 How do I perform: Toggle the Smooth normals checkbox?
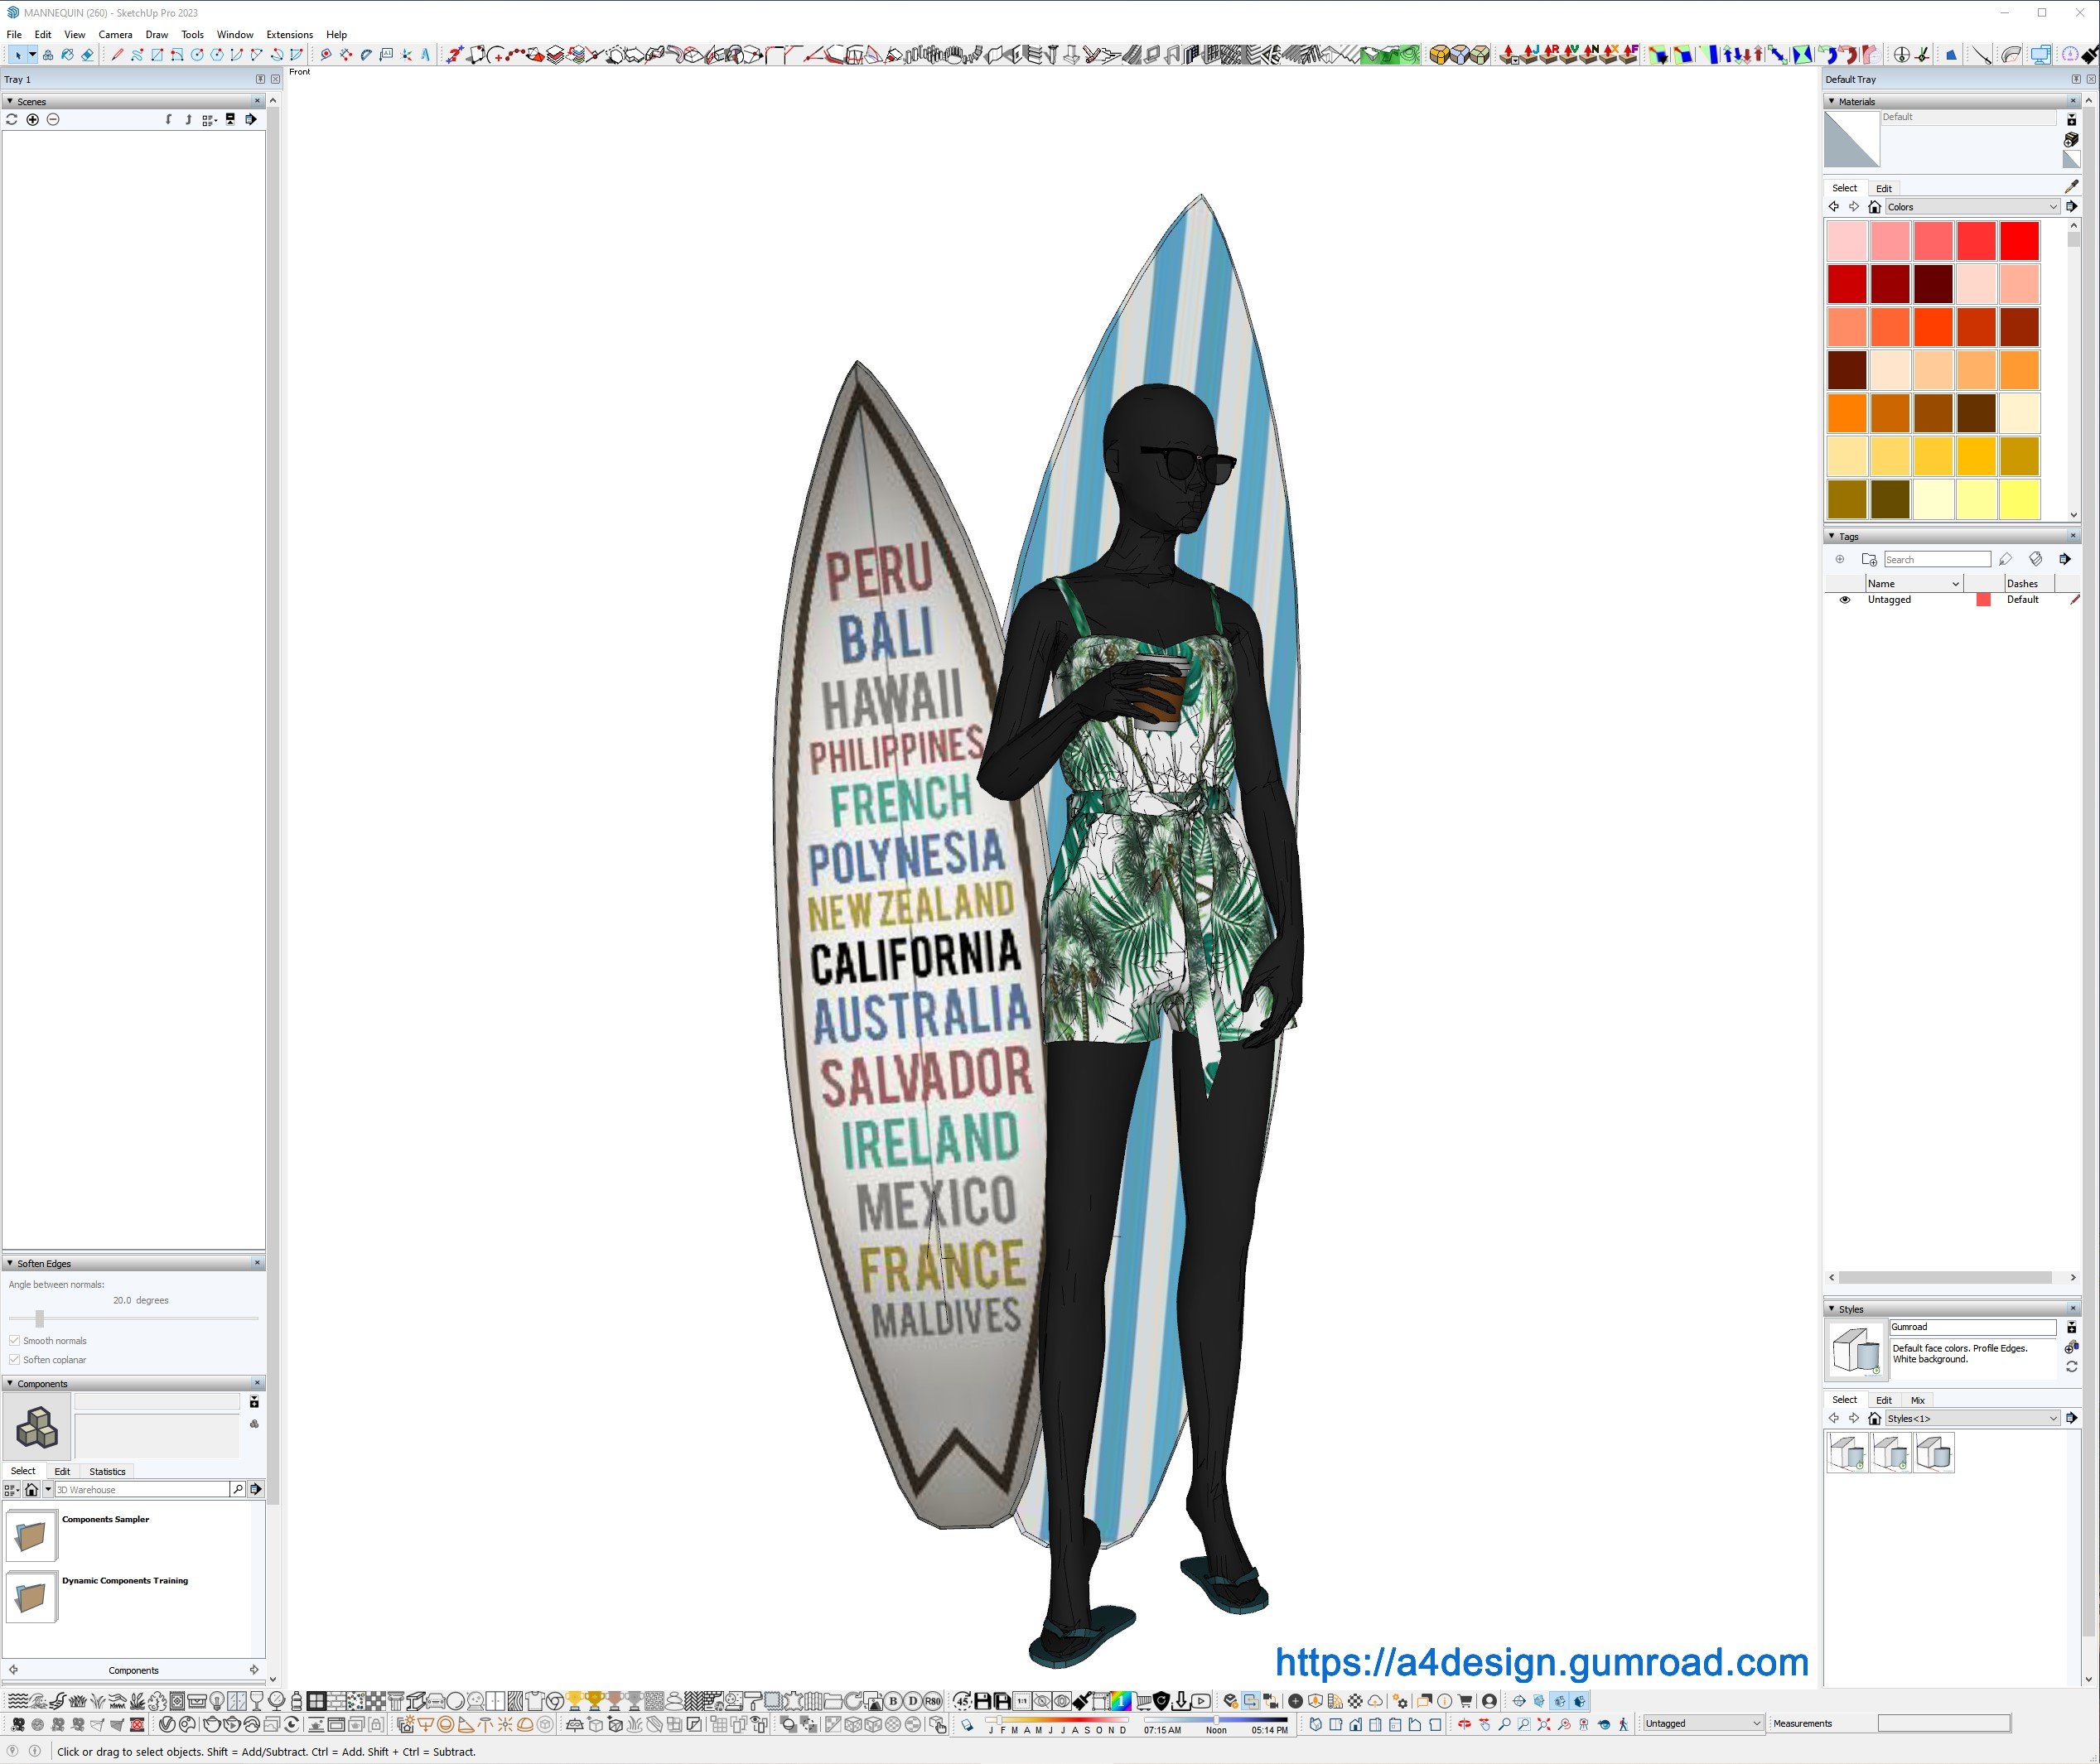pyautogui.click(x=15, y=1341)
